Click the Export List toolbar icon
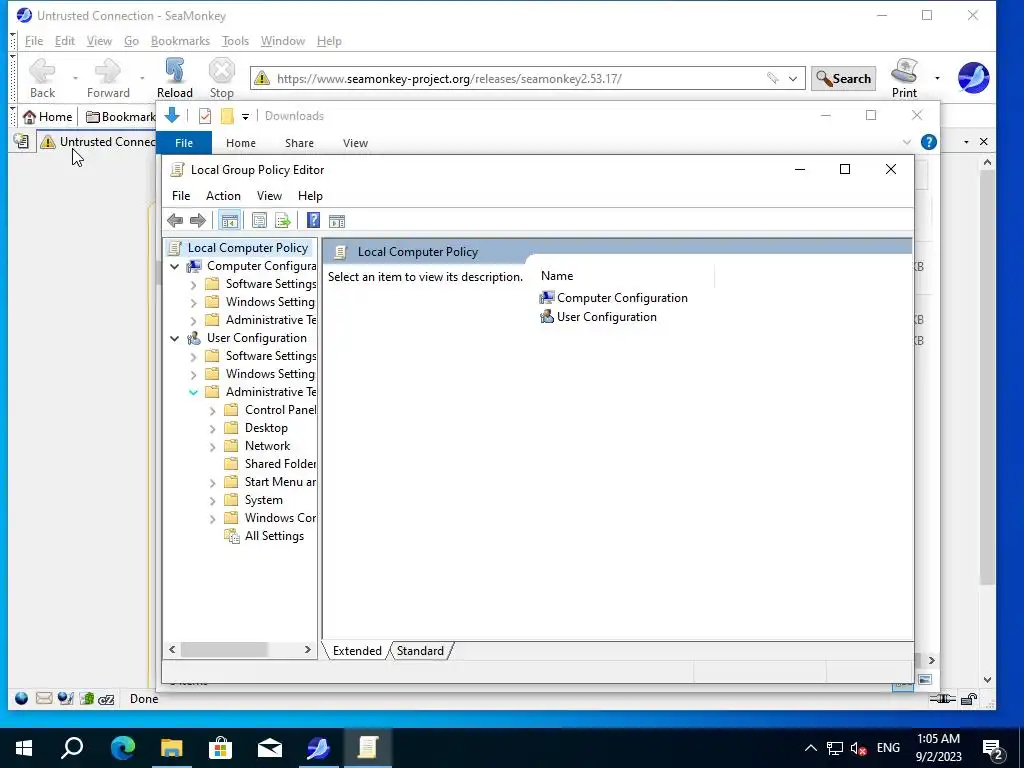Image resolution: width=1024 pixels, height=768 pixels. point(283,221)
